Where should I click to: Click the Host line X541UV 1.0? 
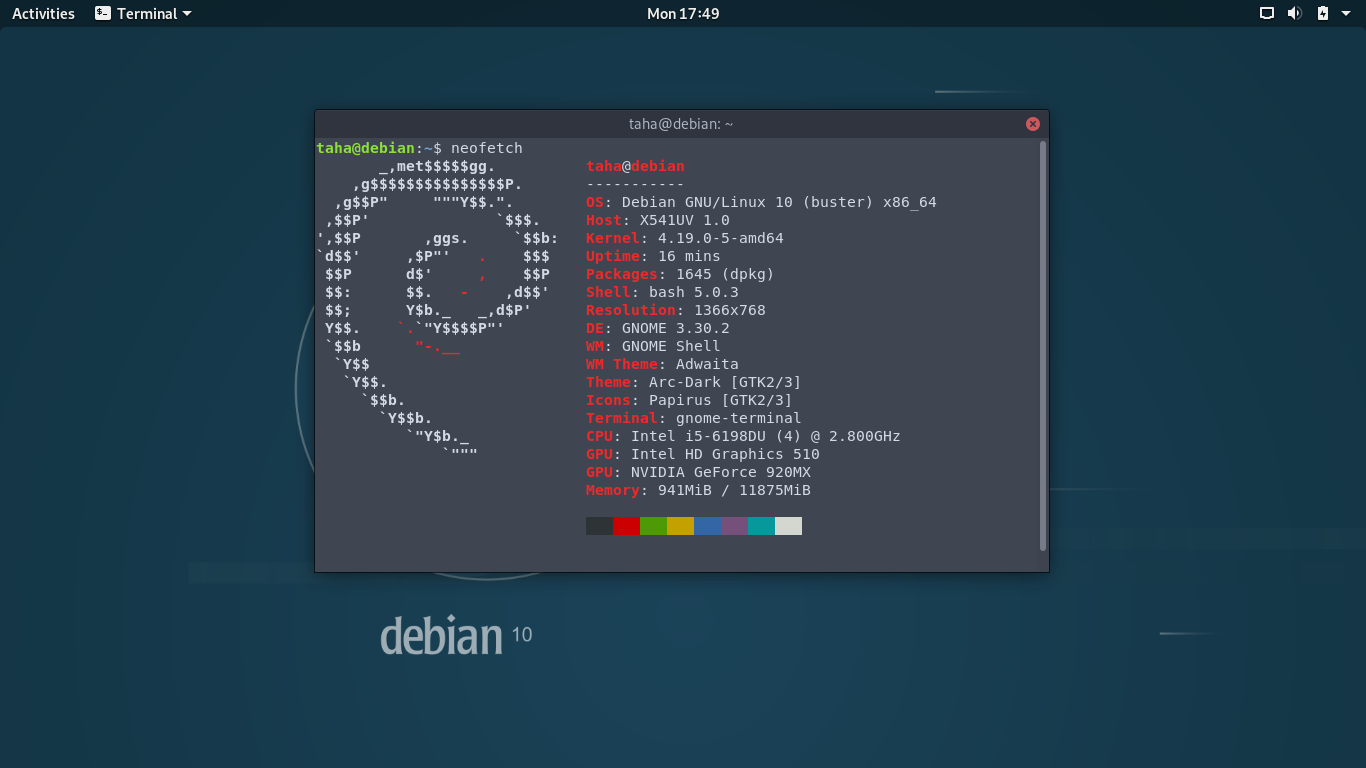tap(658, 220)
